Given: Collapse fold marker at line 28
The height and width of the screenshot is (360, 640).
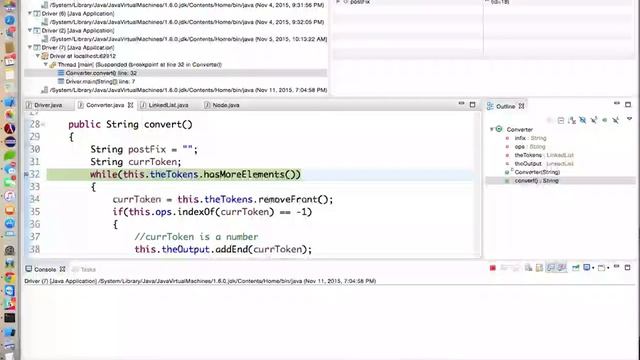Looking at the screenshot, I should pos(43,124).
